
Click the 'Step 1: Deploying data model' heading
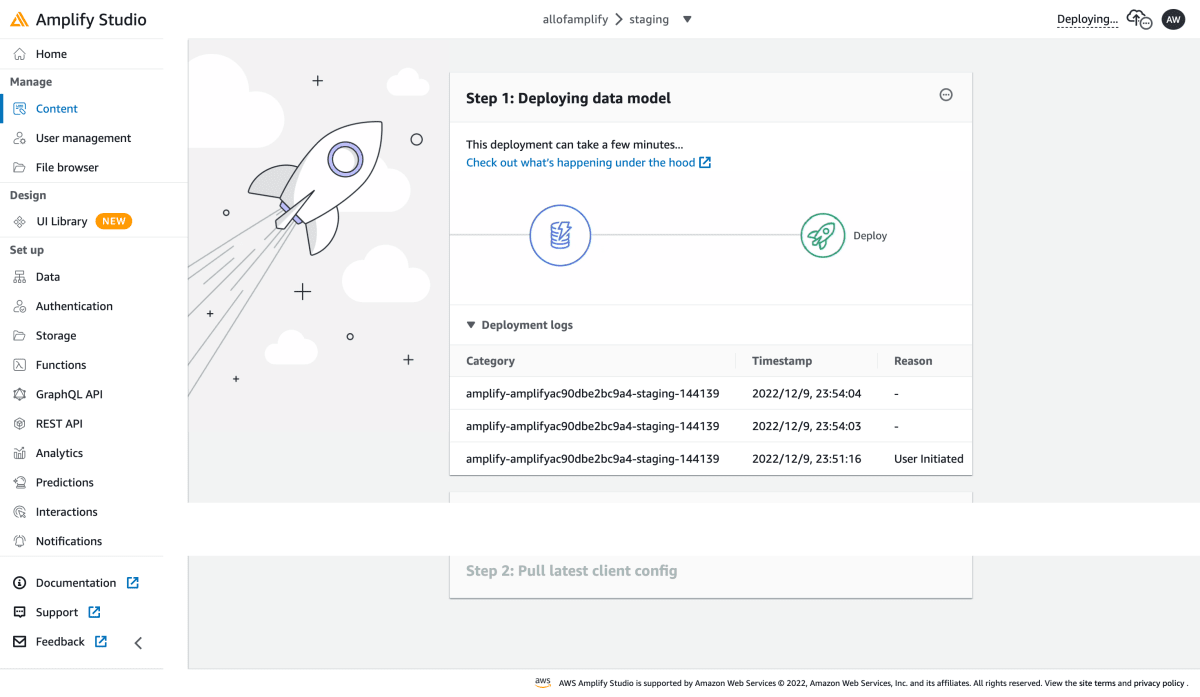click(x=568, y=98)
